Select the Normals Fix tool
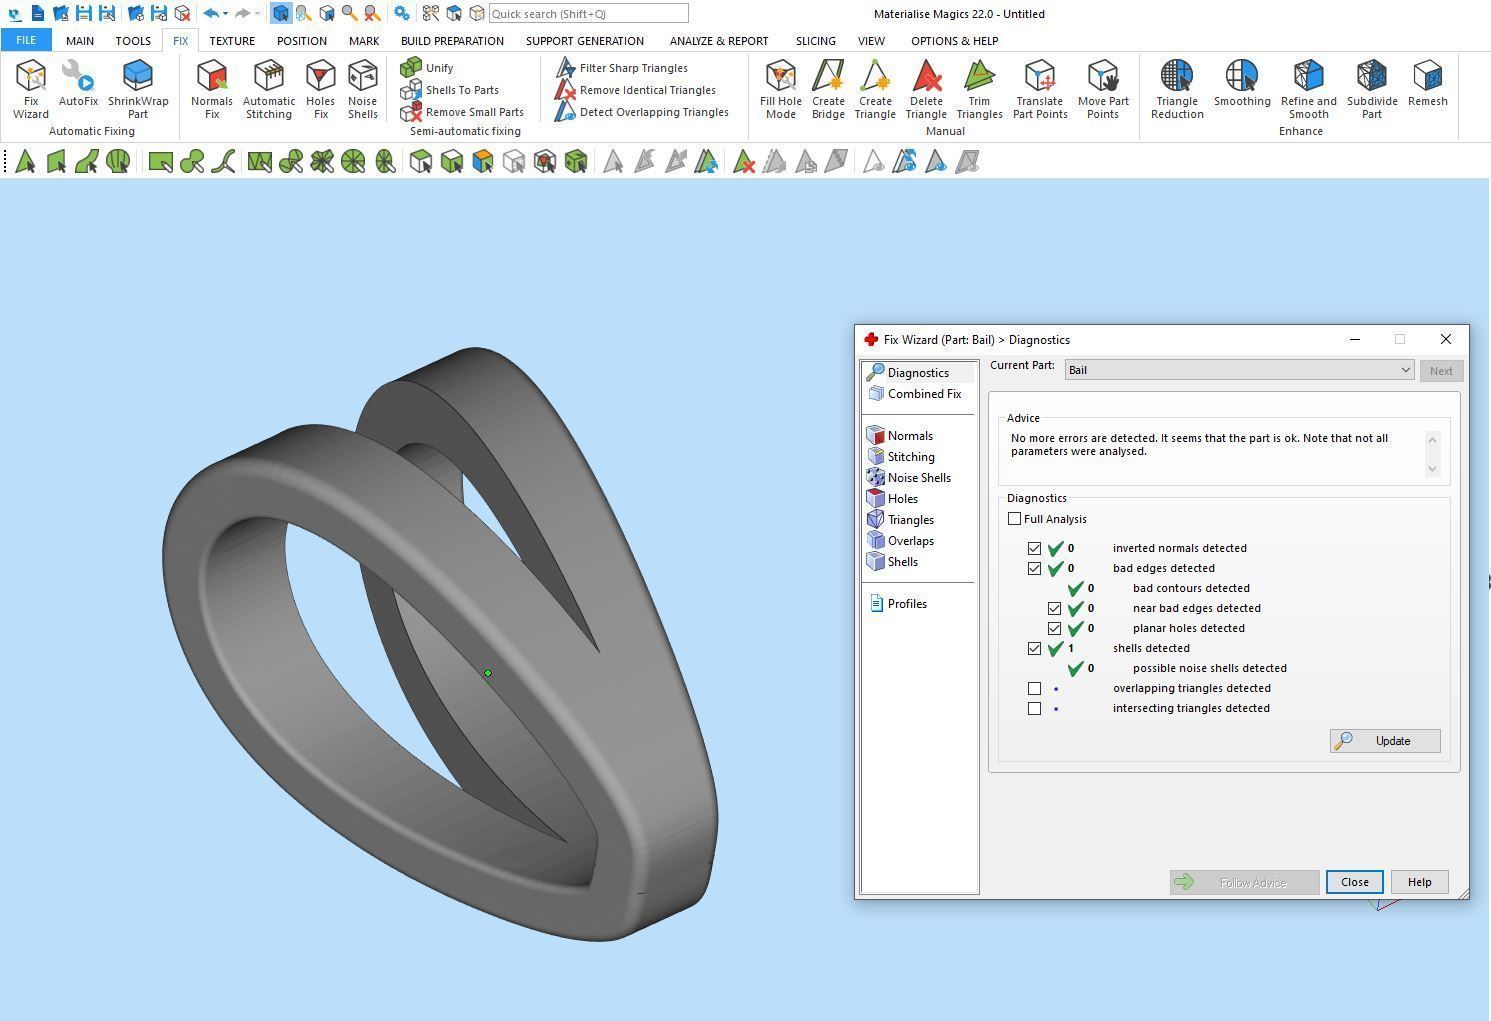This screenshot has width=1491, height=1021. [x=212, y=89]
